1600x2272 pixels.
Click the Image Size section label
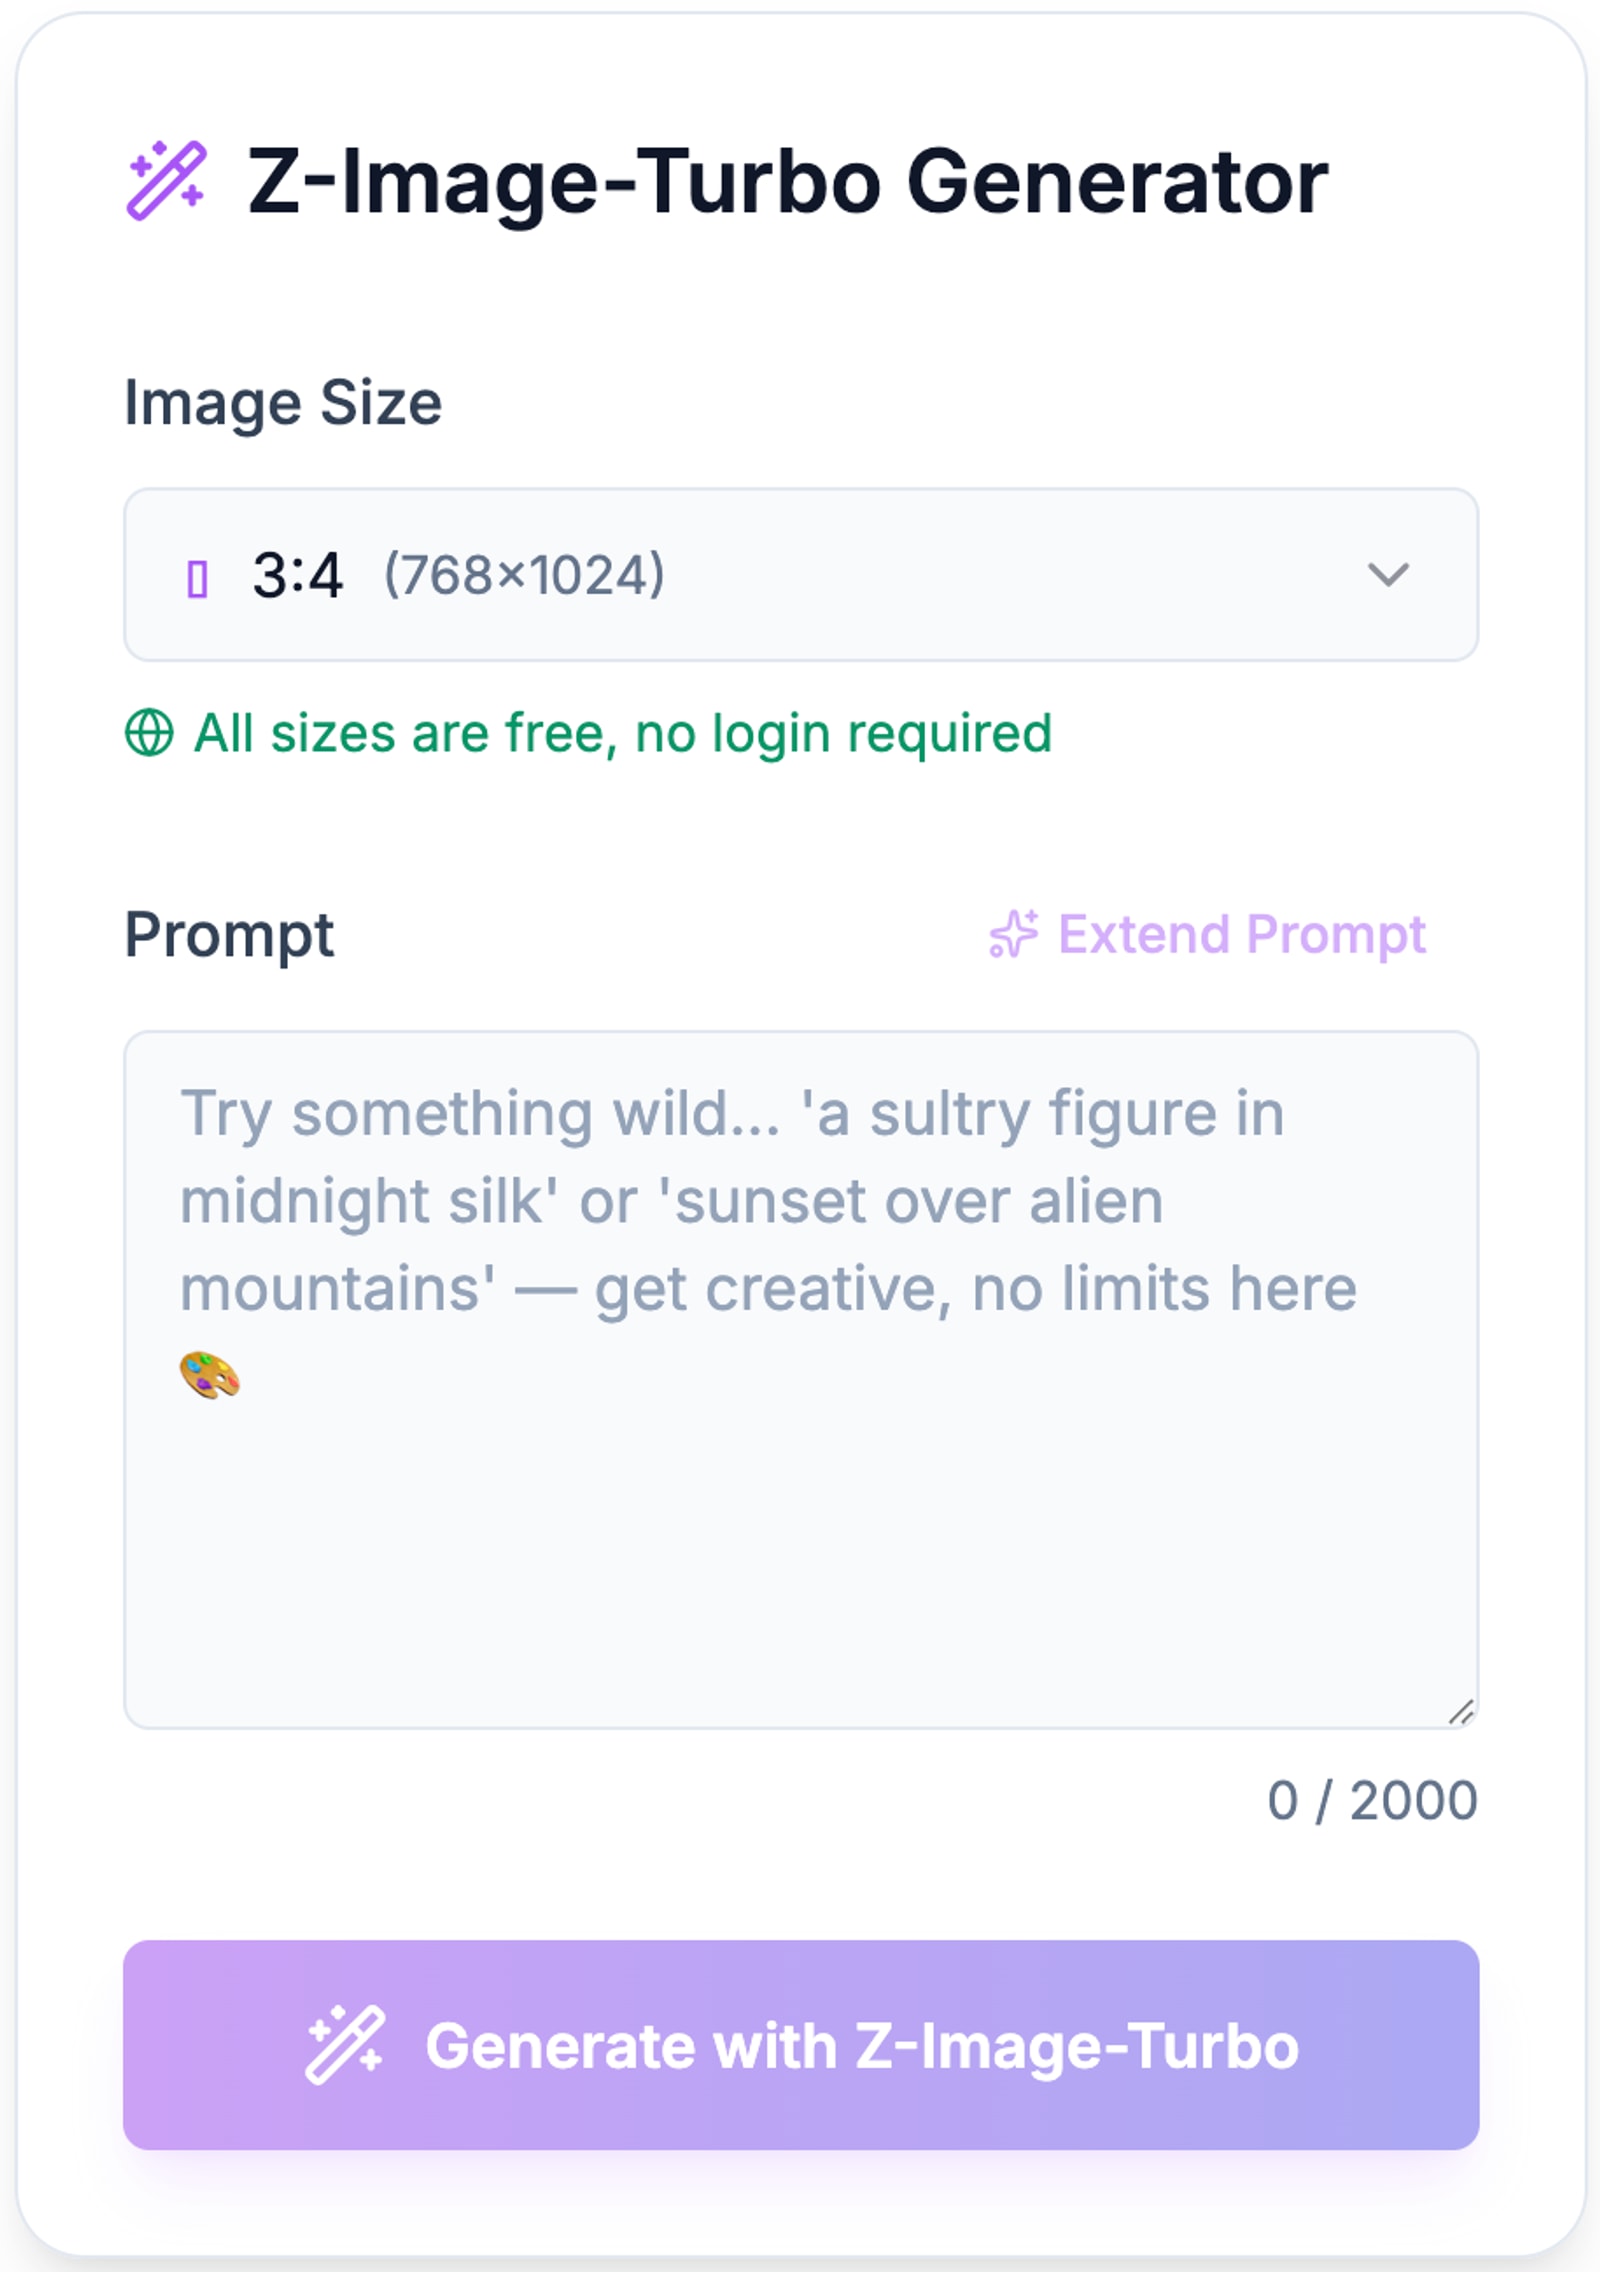click(x=283, y=402)
